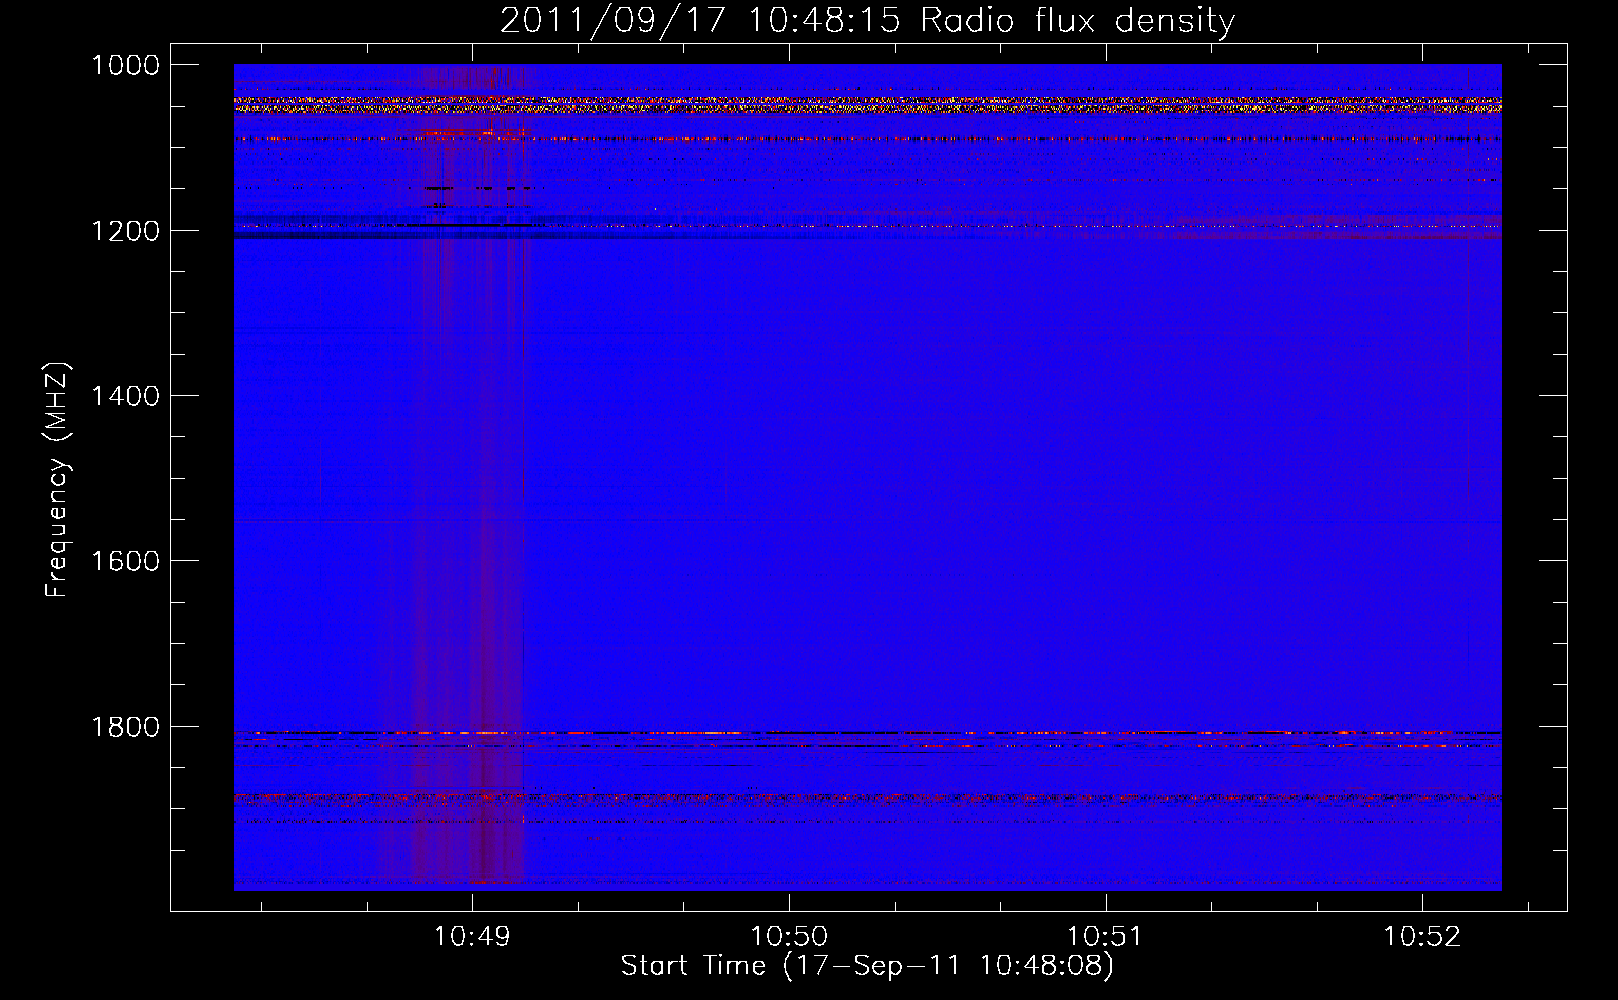The image size is (1618, 1000).
Task: Click the 1400 frequency tick label
Action: (x=125, y=396)
